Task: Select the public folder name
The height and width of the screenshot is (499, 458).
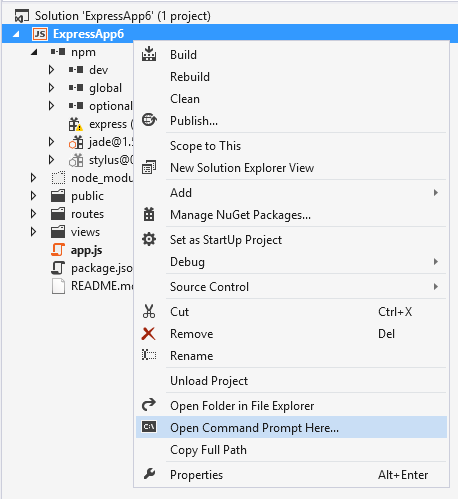Action: click(x=87, y=196)
